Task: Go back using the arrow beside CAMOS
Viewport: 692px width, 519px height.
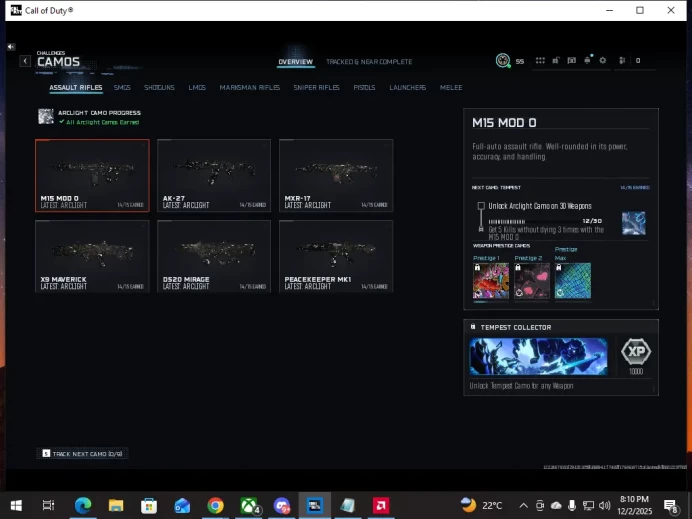Action: [x=25, y=61]
